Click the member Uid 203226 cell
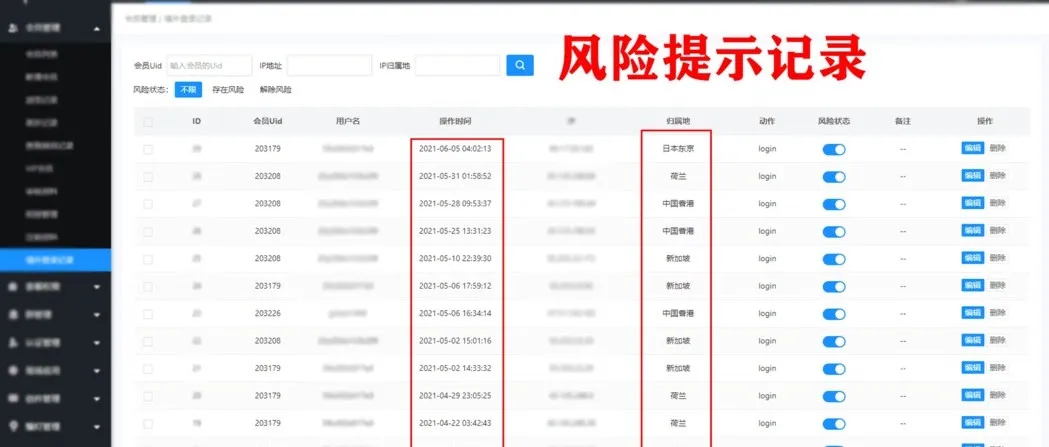 click(x=268, y=314)
